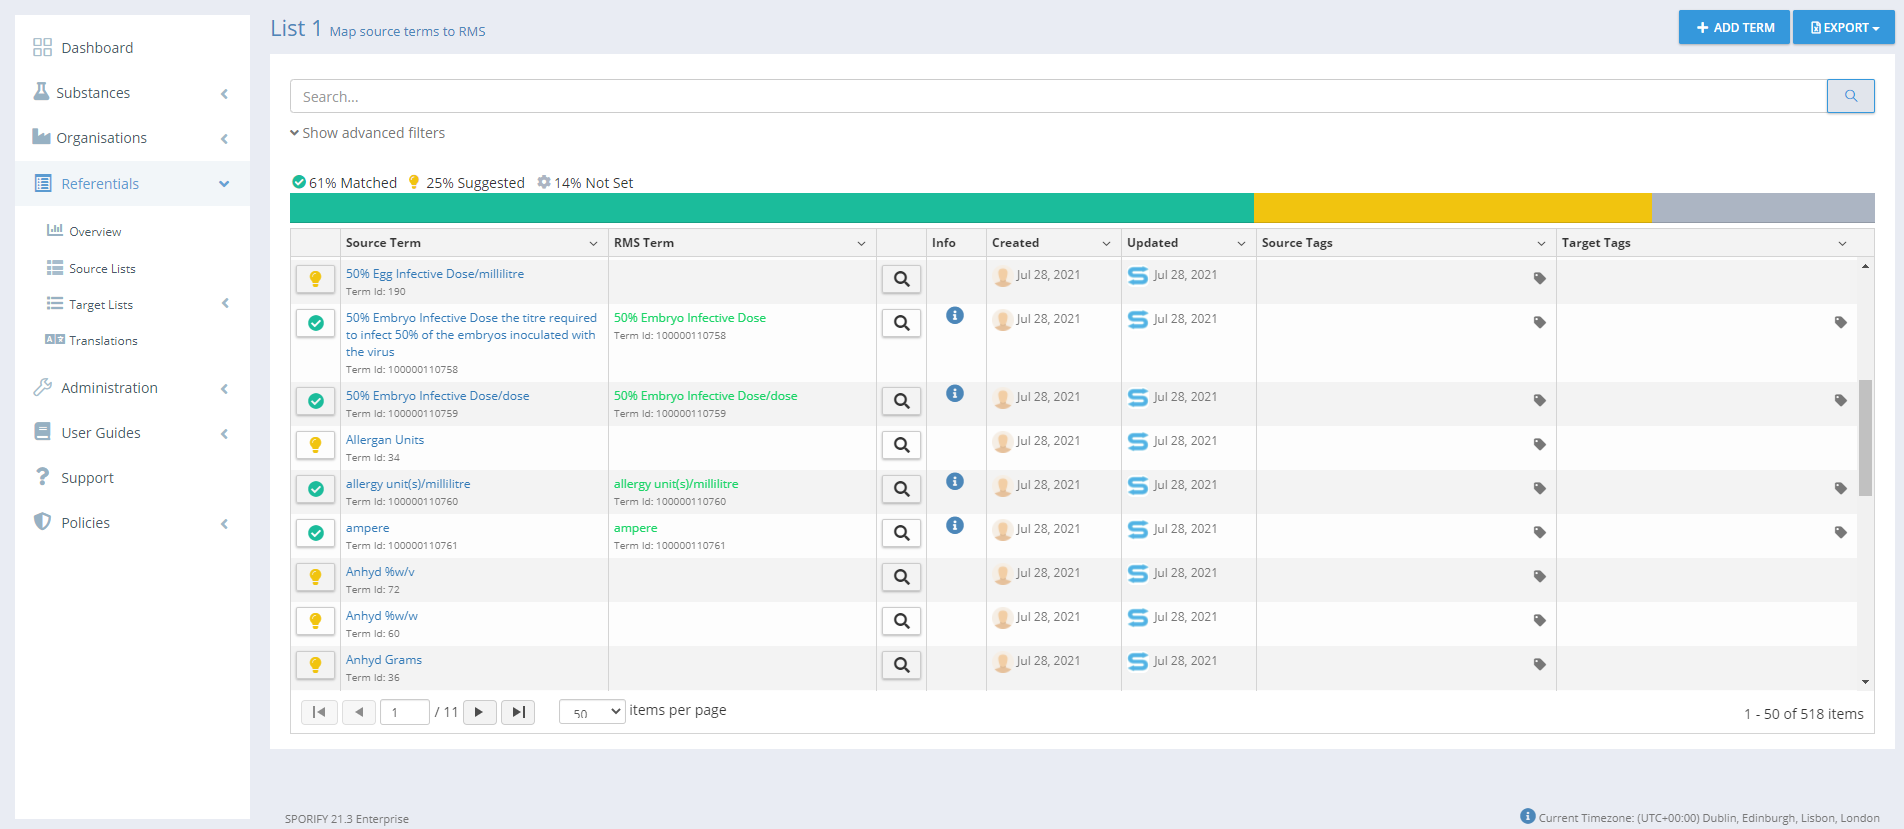
Task: Click timezone info icon in footer
Action: pos(1527,816)
